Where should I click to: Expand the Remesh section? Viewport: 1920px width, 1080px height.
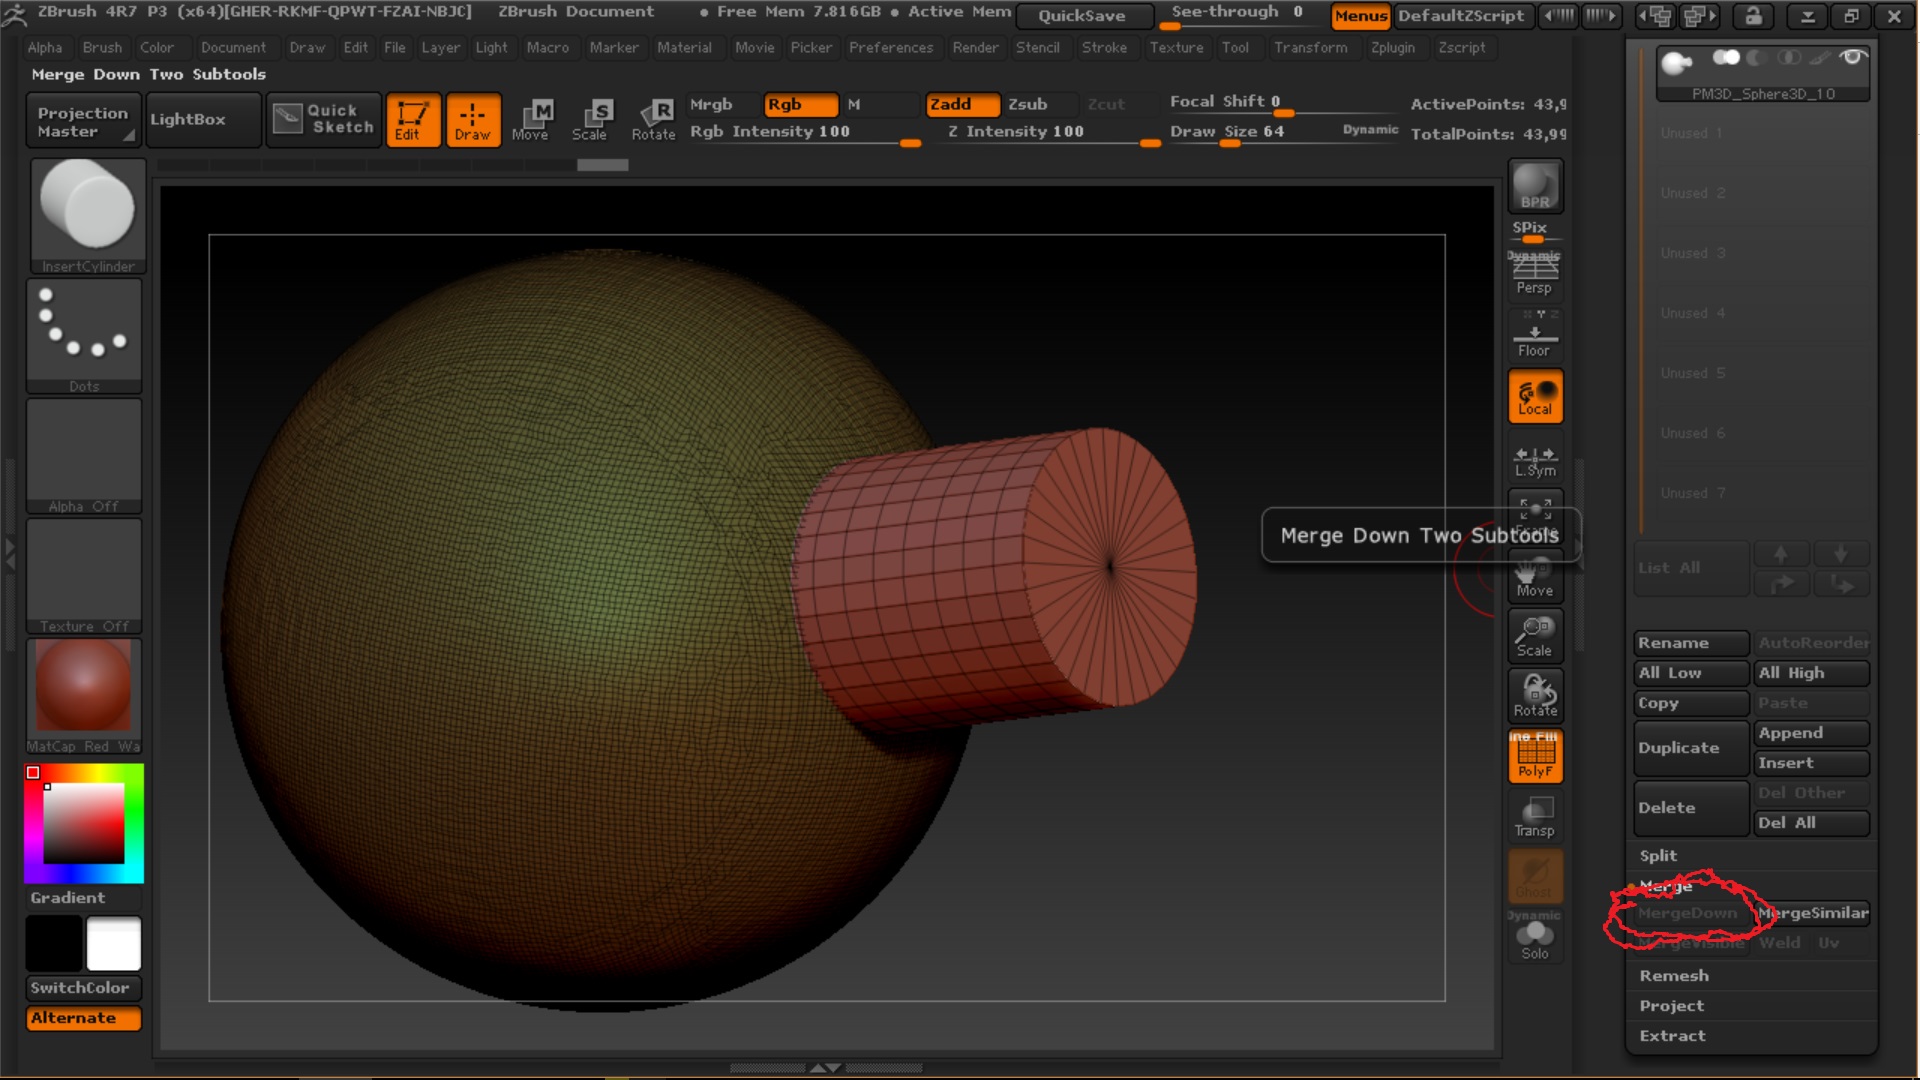coord(1674,976)
